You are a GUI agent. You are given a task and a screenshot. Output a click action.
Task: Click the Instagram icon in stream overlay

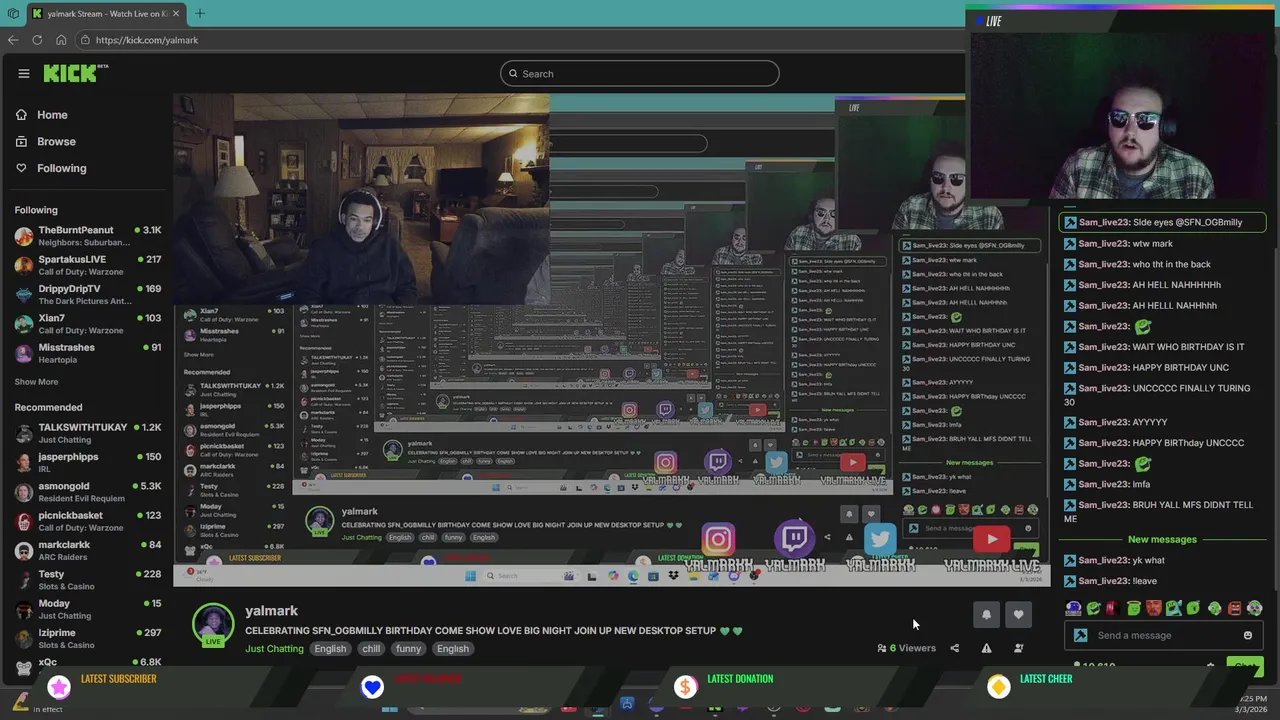(717, 541)
